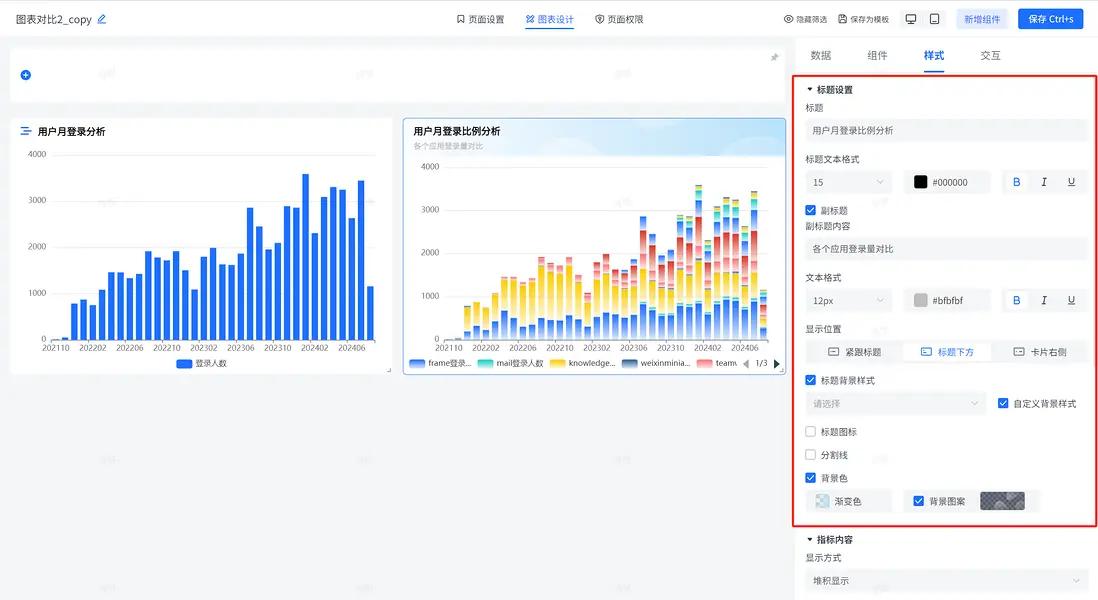Switch to desktop preview icon

[910, 19]
